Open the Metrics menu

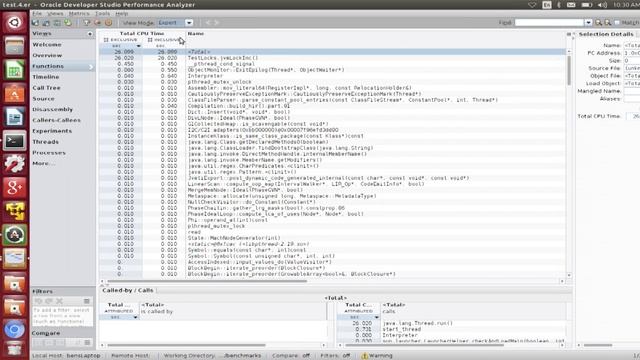pos(79,13)
